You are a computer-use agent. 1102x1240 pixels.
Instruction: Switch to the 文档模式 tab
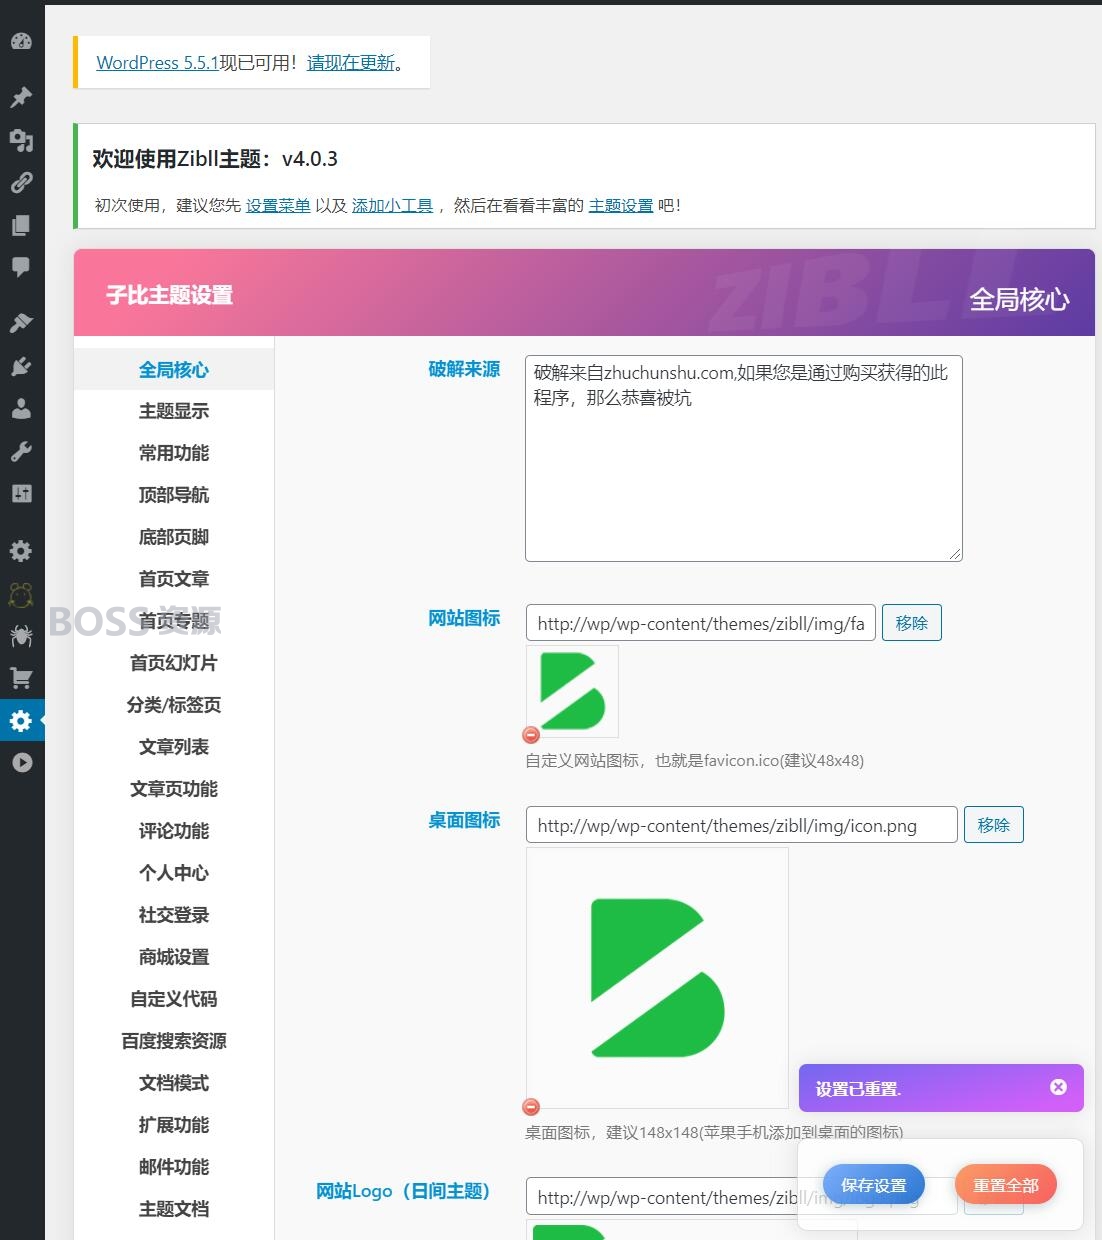(x=174, y=1083)
